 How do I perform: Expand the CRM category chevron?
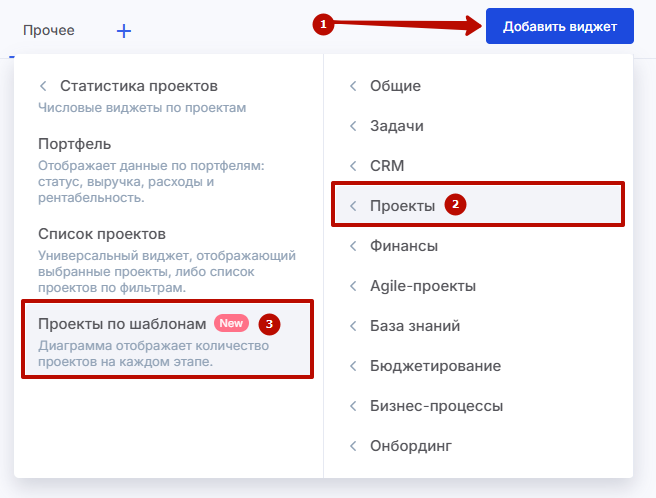tap(353, 166)
